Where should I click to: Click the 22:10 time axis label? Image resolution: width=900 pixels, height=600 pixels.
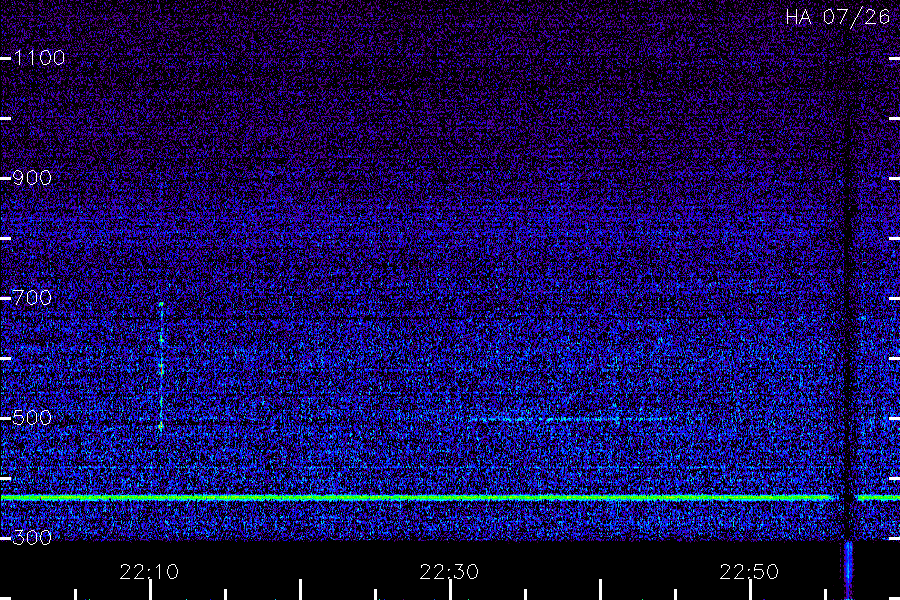coord(149,572)
